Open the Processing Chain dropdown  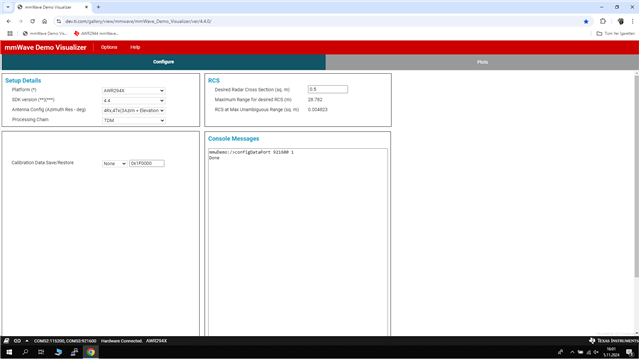click(x=133, y=120)
